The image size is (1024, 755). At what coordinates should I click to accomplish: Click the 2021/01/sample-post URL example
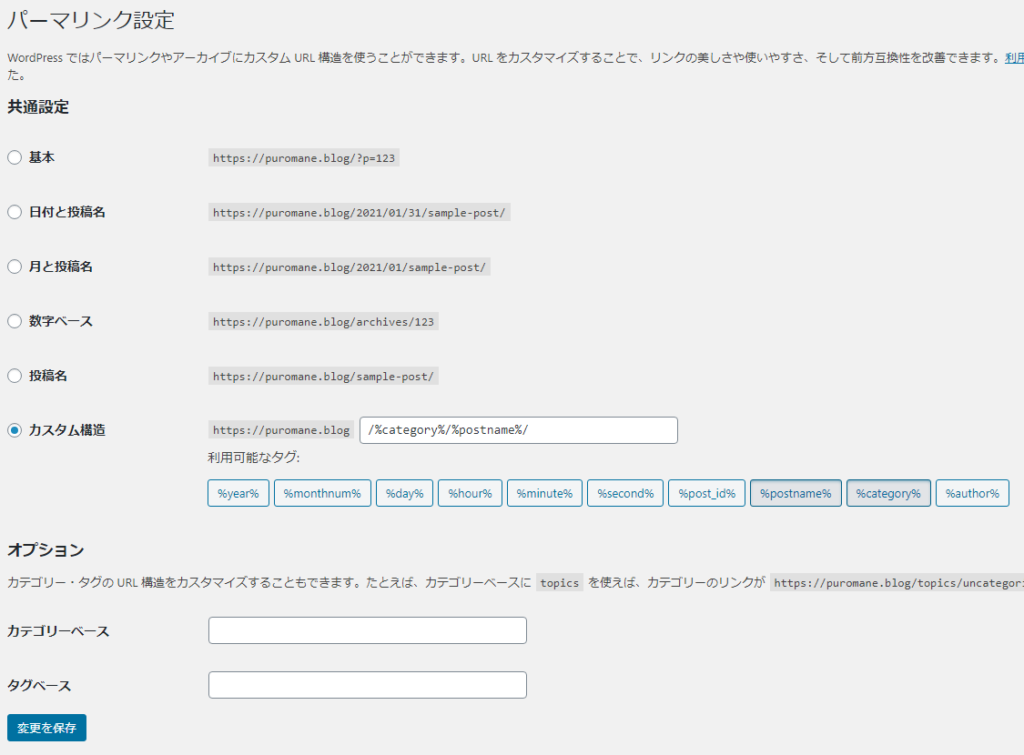tap(349, 267)
